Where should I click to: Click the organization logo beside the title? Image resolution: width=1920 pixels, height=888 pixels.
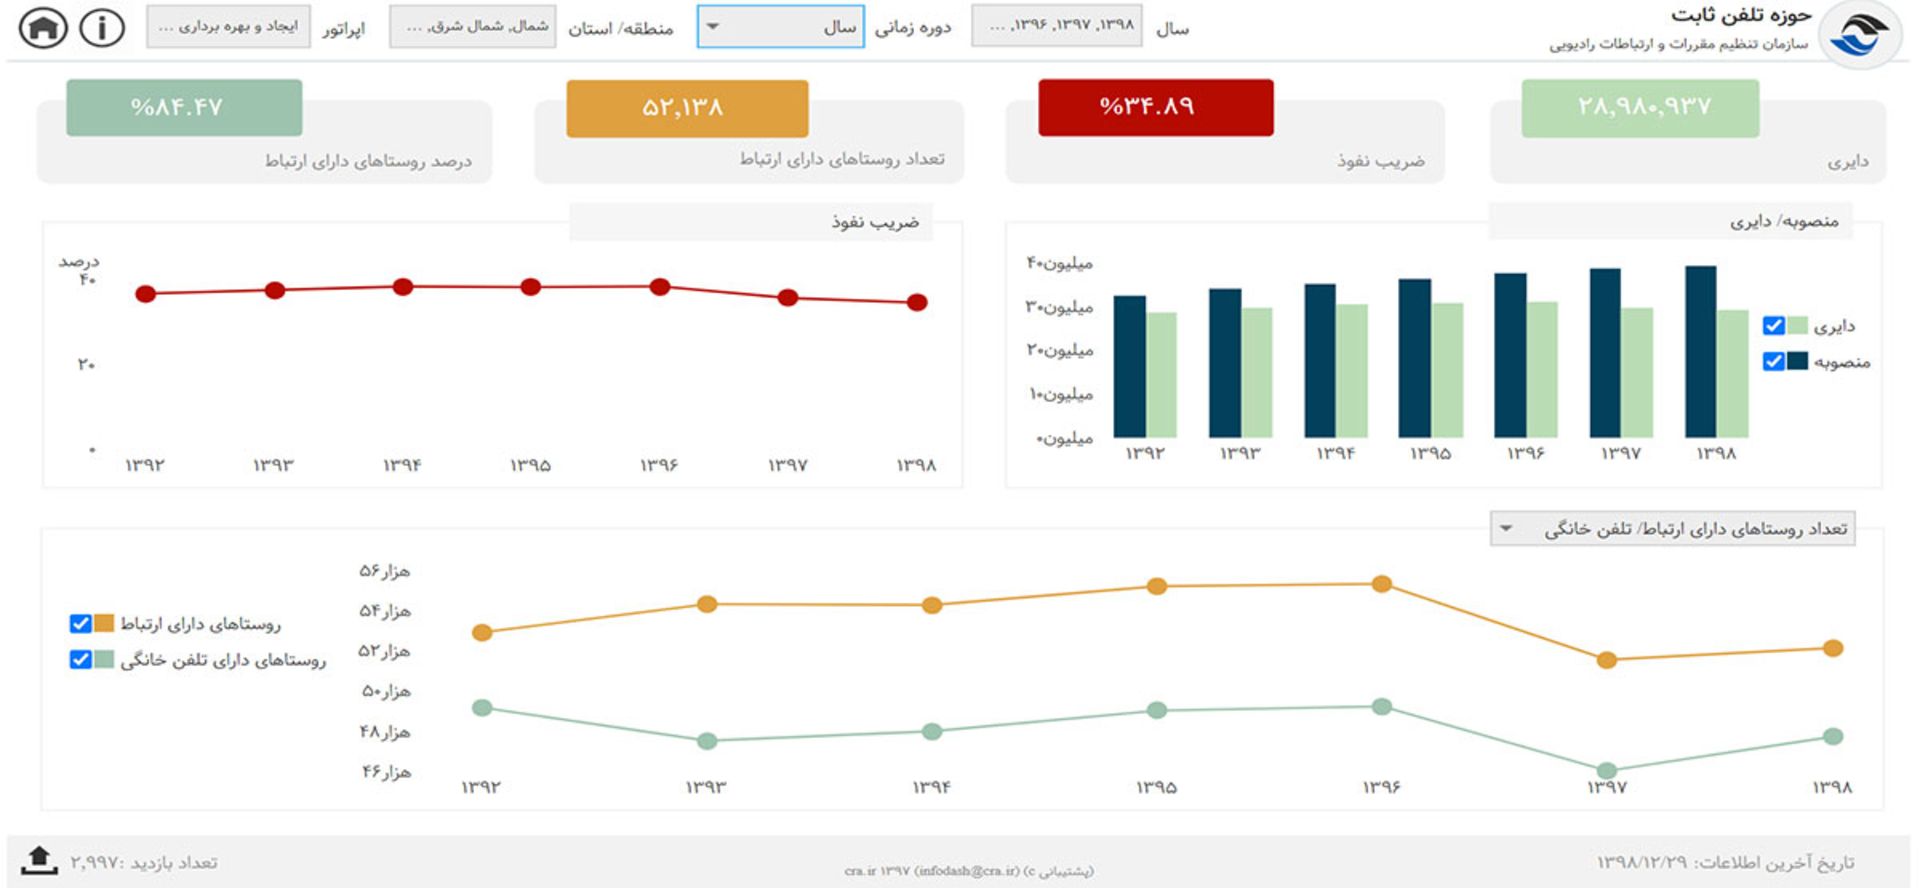[x=1858, y=35]
